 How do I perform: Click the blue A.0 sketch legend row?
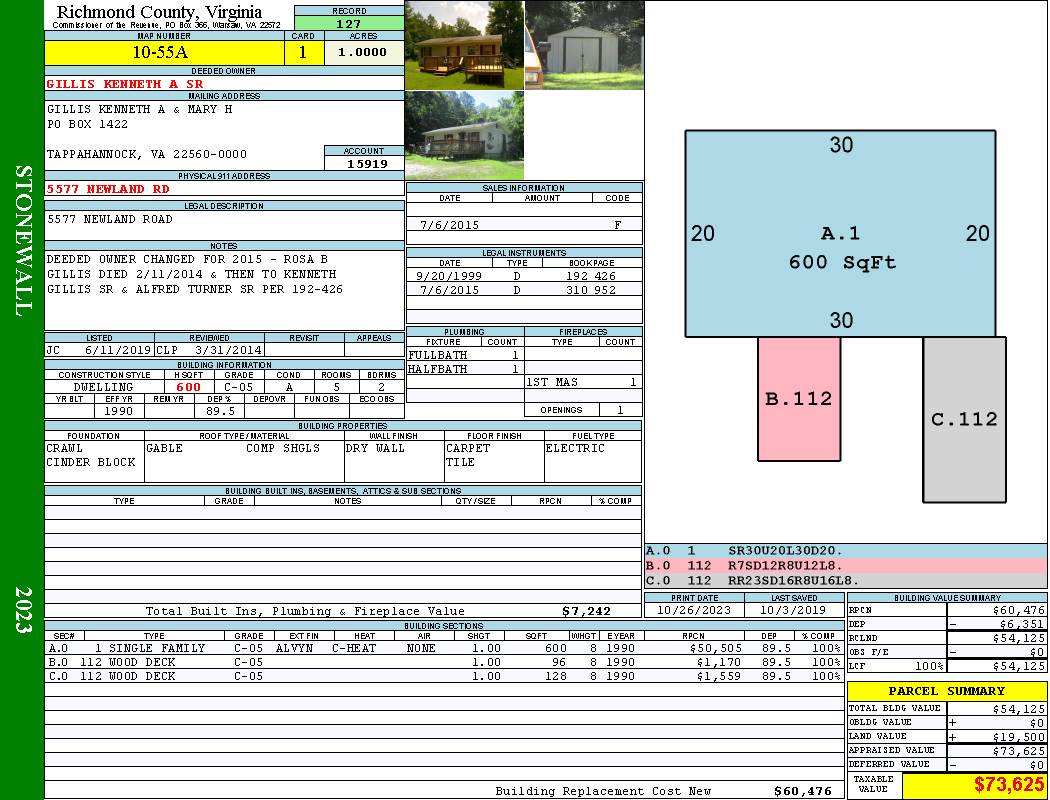[845, 551]
